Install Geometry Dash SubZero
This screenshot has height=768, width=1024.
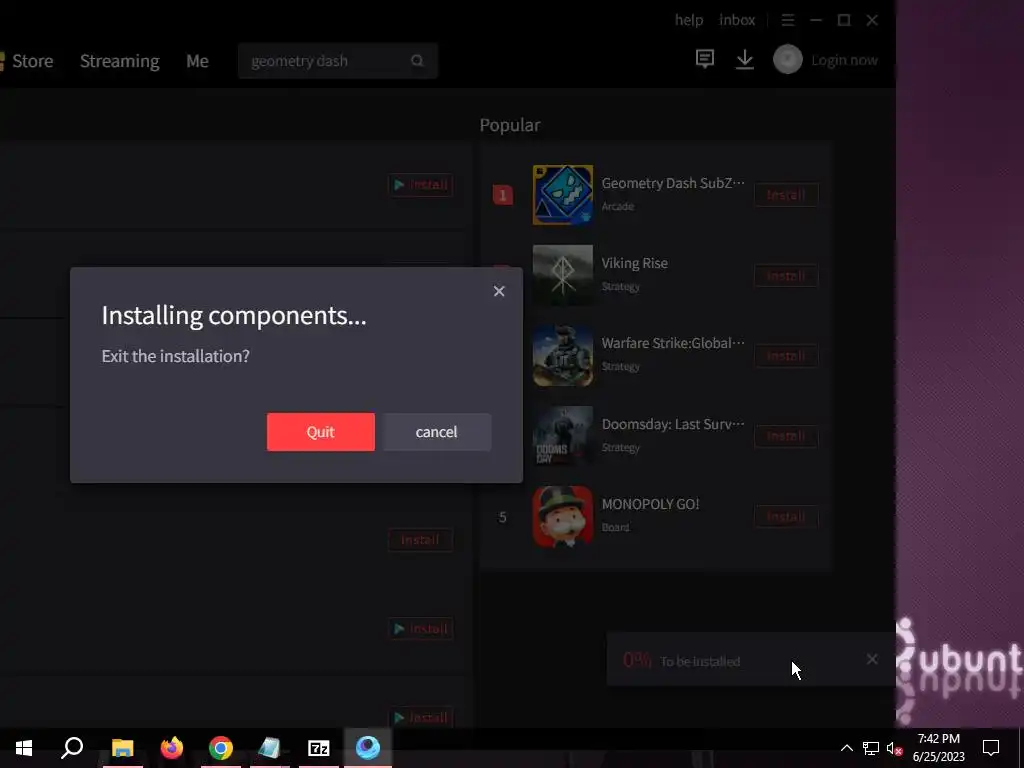tap(786, 195)
